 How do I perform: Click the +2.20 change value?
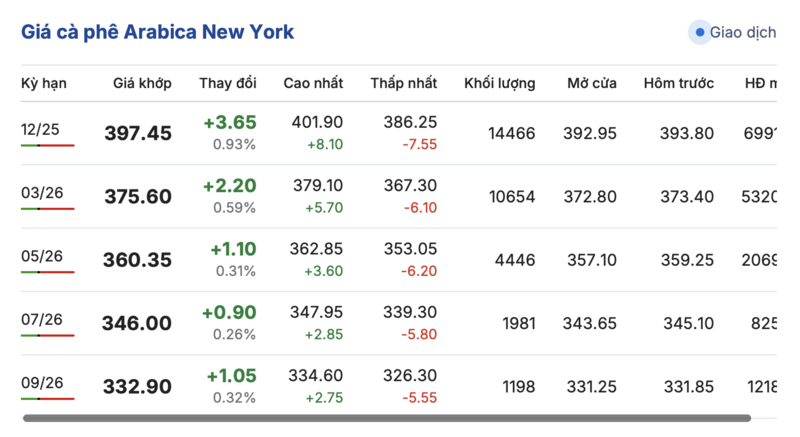(229, 185)
